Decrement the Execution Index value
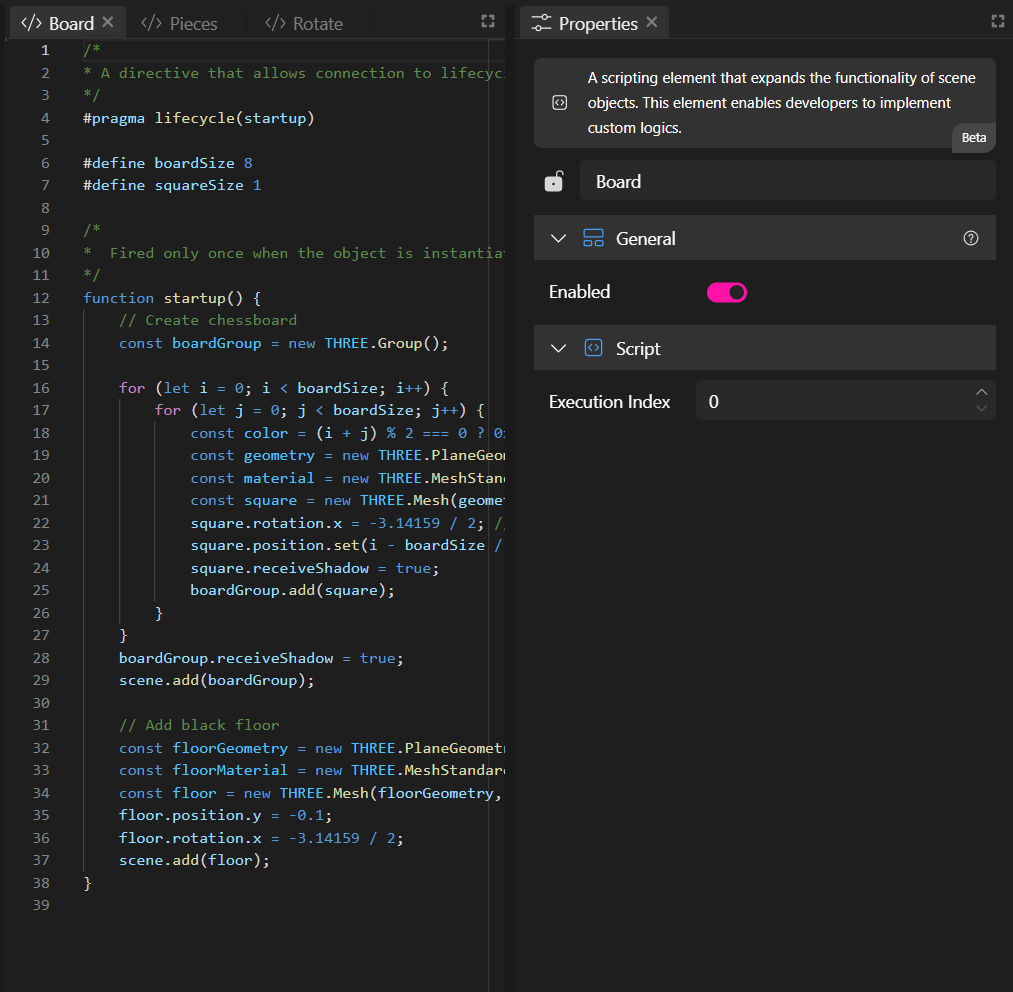The height and width of the screenshot is (992, 1013). click(x=982, y=409)
